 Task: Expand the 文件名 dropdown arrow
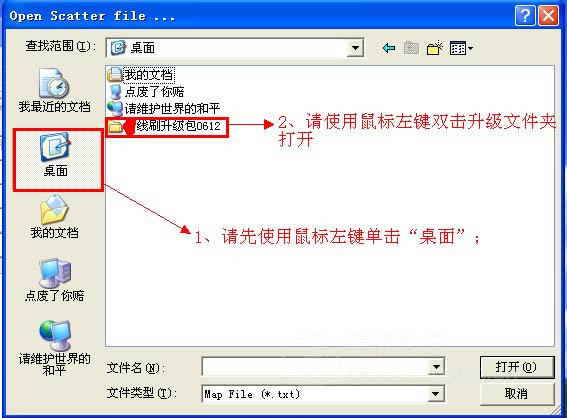(436, 367)
